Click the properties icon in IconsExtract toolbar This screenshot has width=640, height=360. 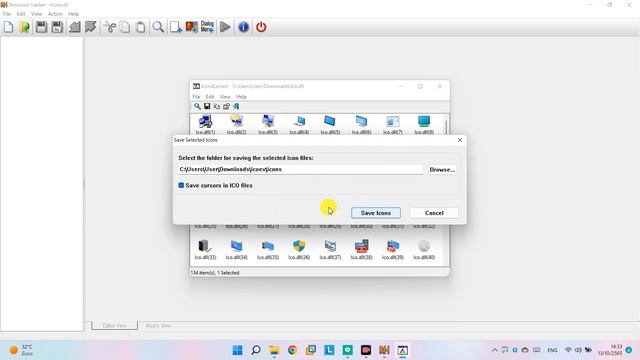coord(226,107)
